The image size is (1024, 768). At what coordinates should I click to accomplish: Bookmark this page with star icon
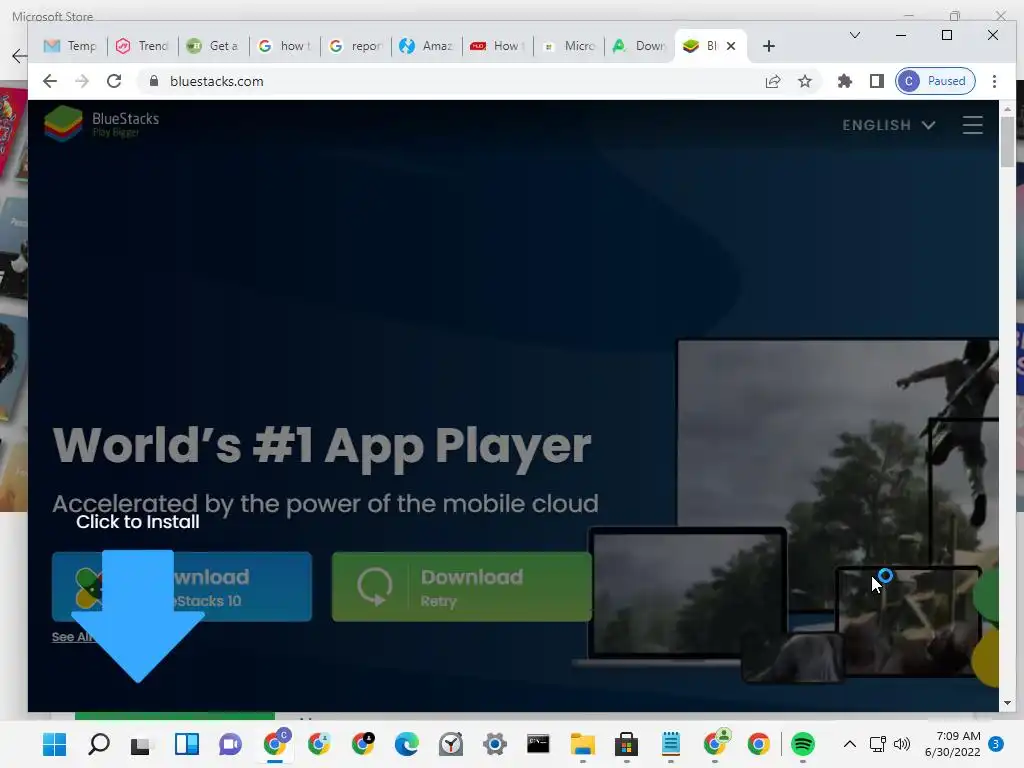click(x=805, y=81)
